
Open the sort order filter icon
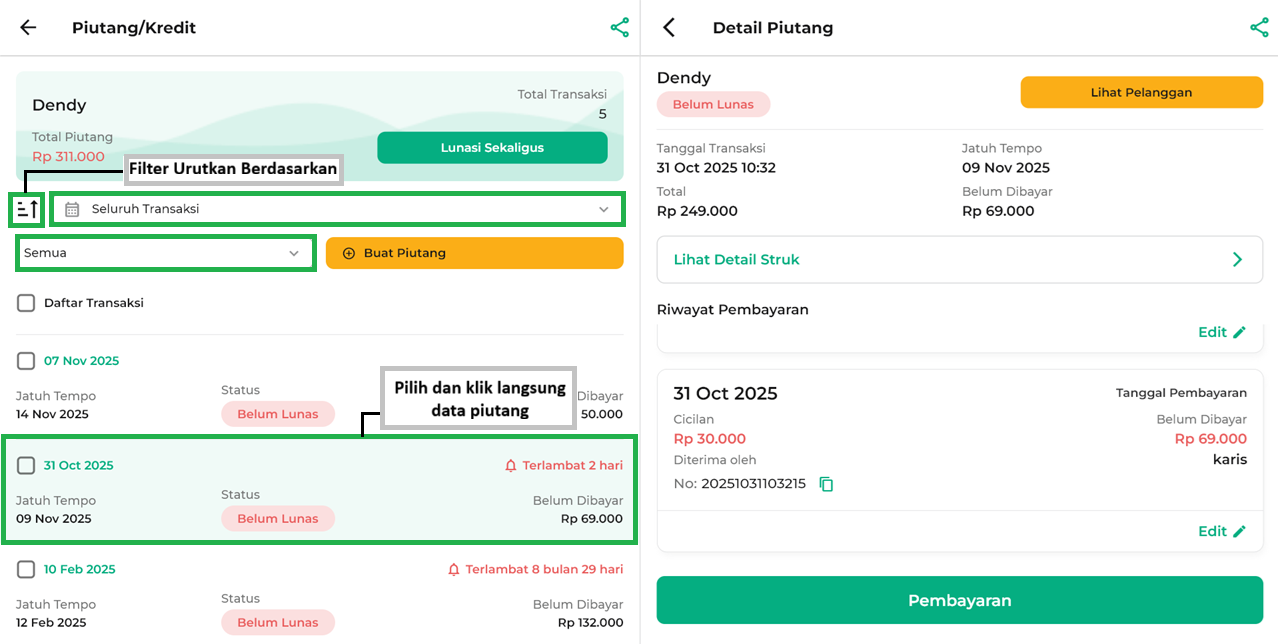pos(27,210)
